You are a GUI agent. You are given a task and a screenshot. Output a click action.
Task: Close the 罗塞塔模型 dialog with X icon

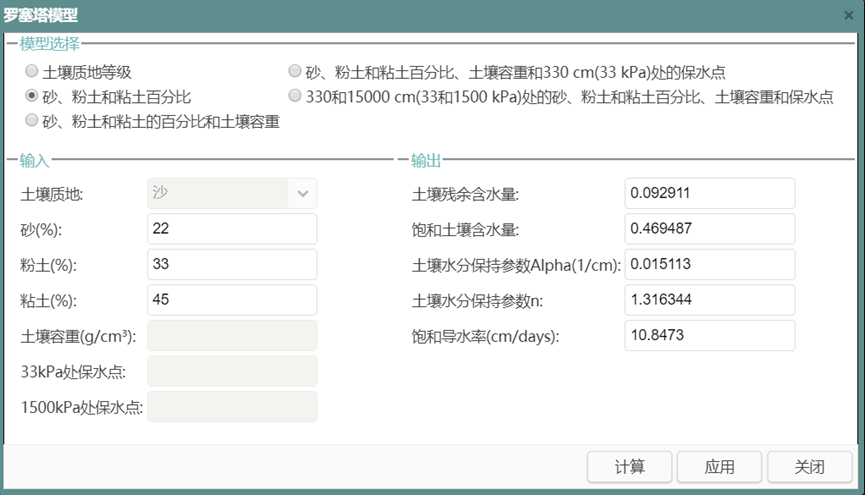coord(849,15)
